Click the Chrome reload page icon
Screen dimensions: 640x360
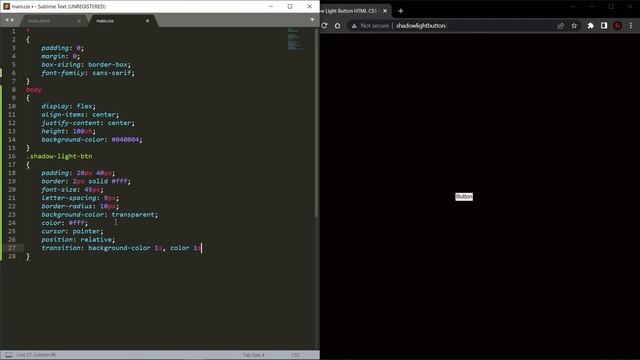[324, 25]
